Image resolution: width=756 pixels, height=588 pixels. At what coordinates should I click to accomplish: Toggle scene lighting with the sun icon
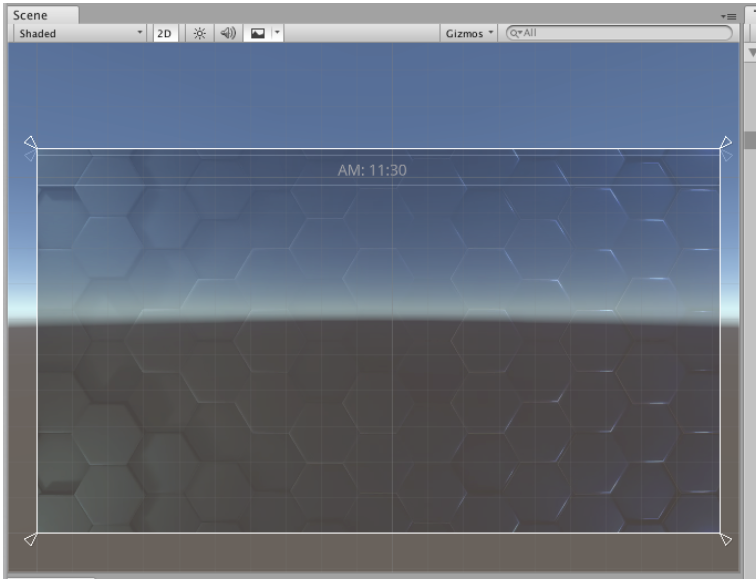point(199,33)
